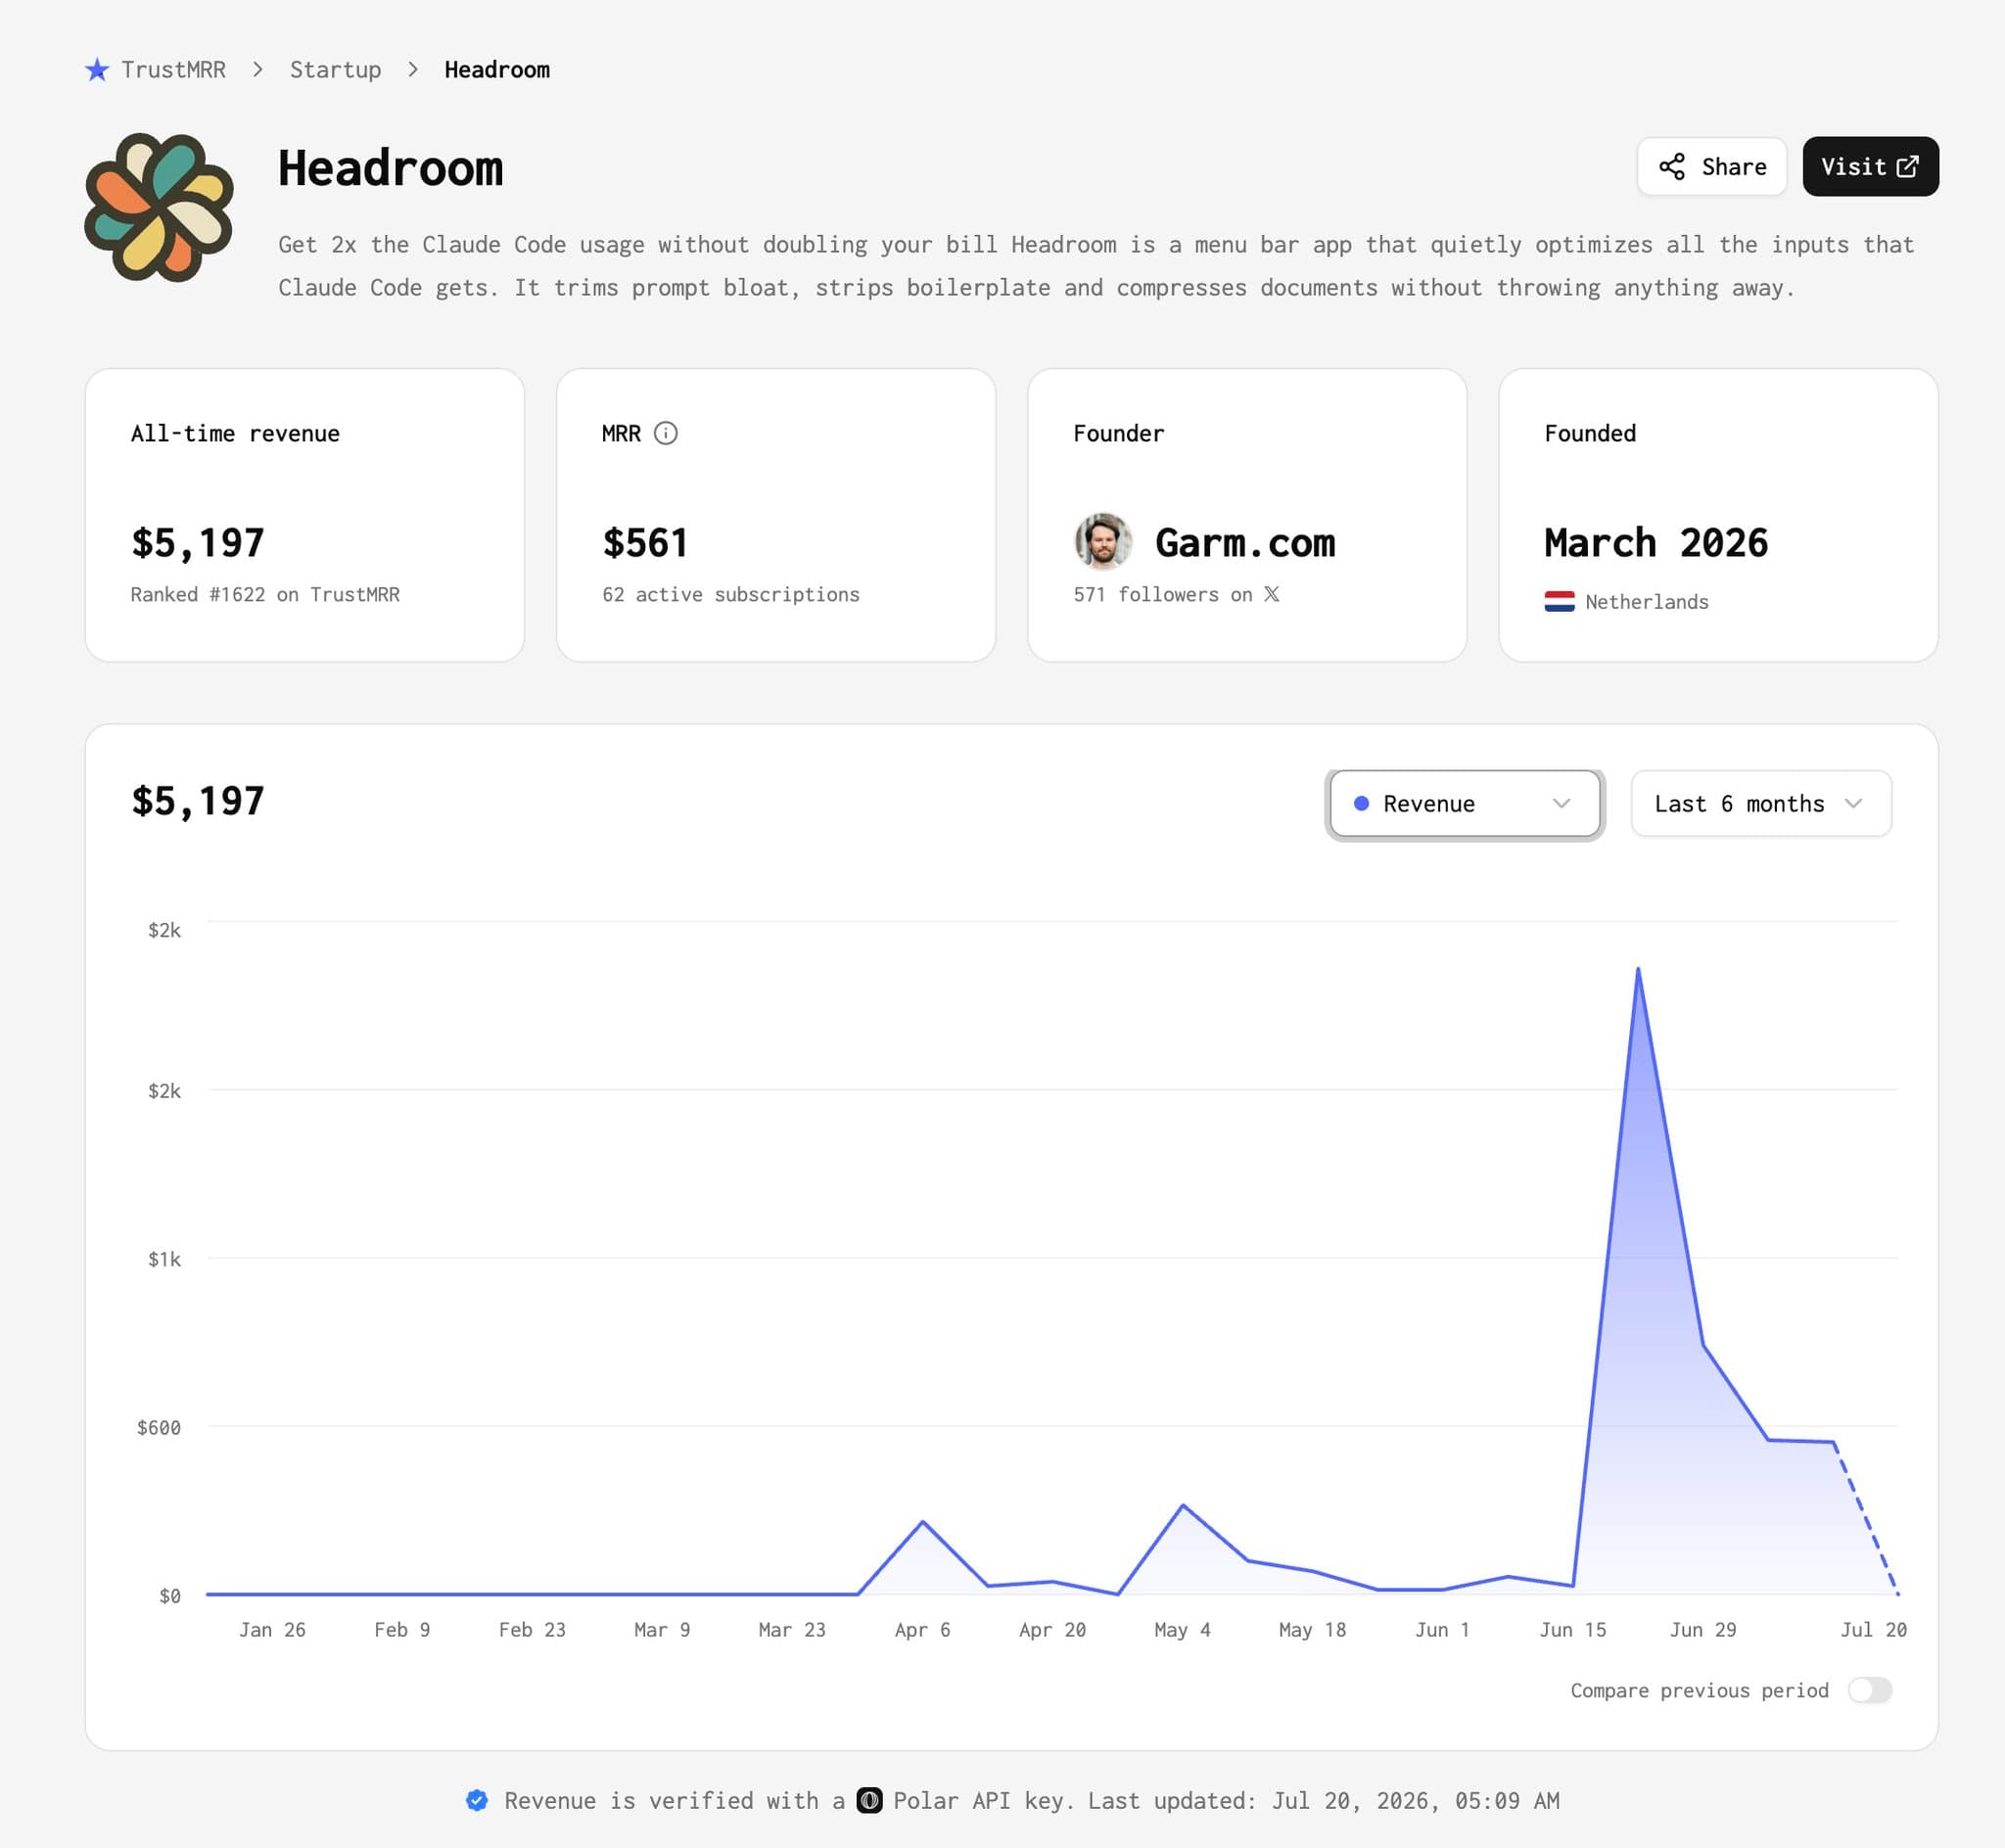Viewport: 2005px width, 1848px height.
Task: Click the Apr 6 revenue peak on chart
Action: (x=922, y=1521)
